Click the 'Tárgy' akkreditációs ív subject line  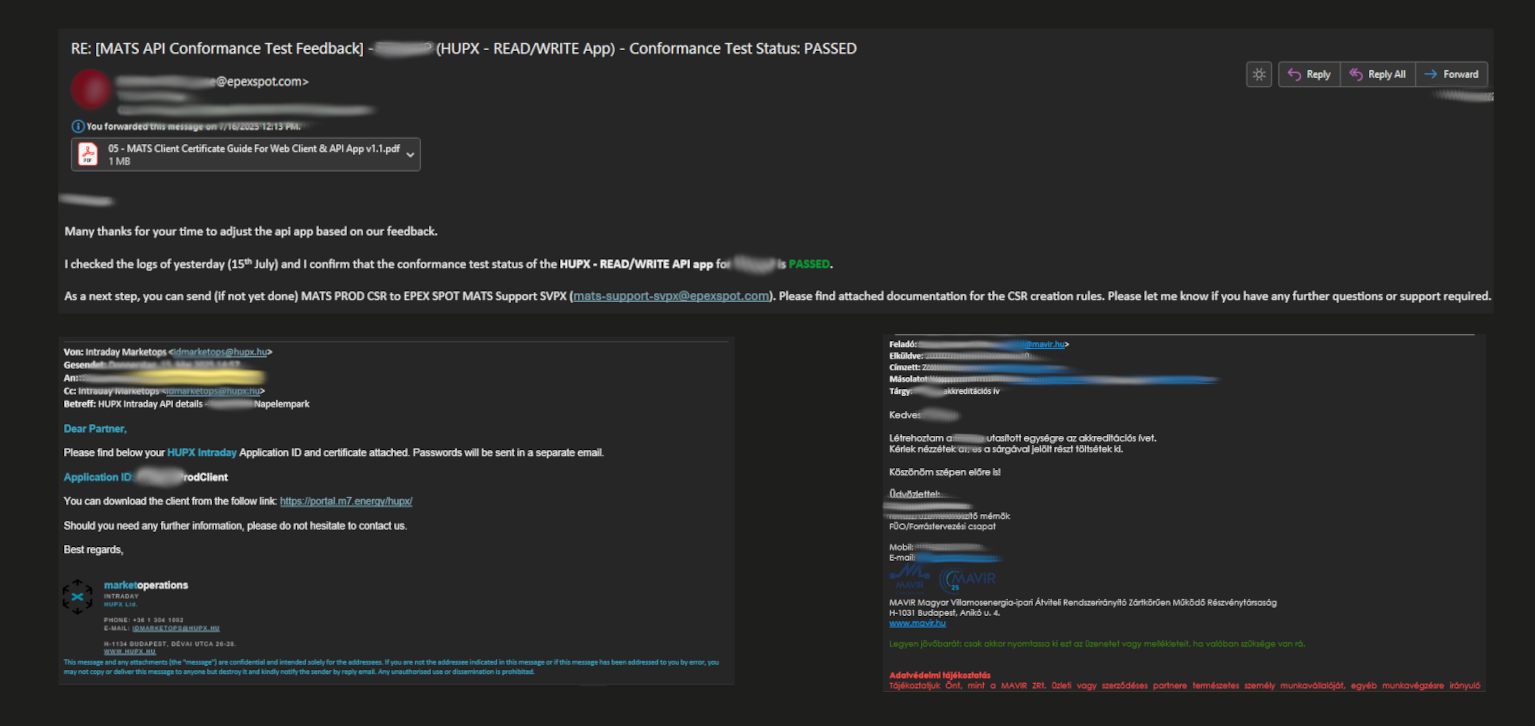[x=943, y=391]
